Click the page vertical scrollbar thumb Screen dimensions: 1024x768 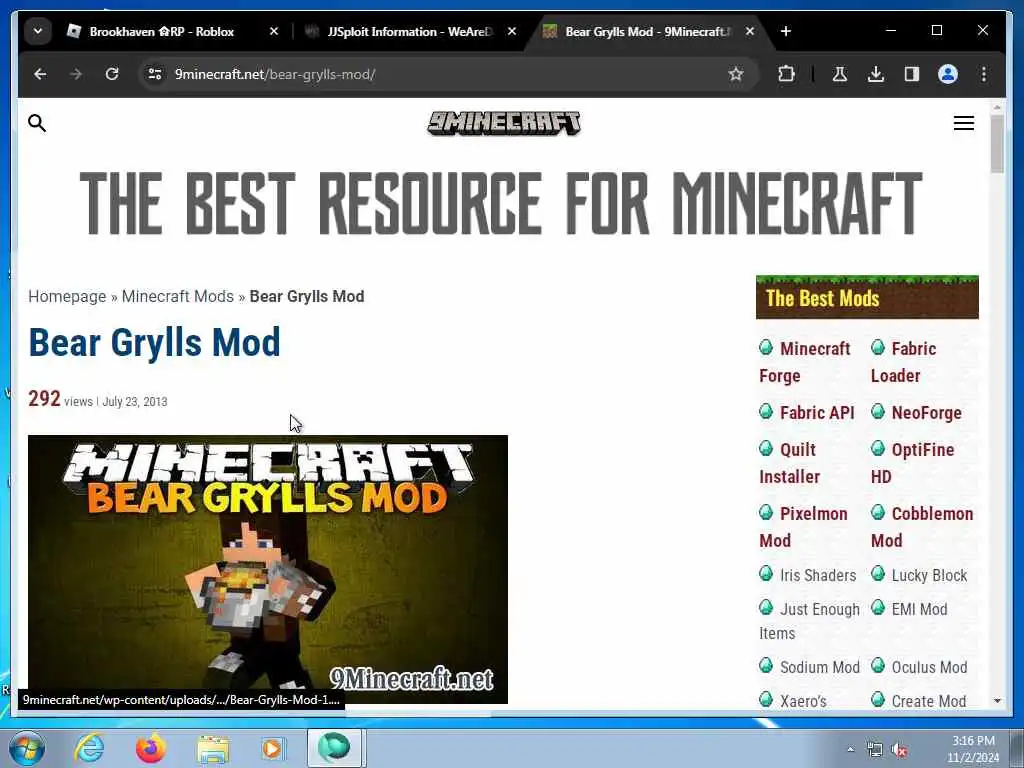pyautogui.click(x=997, y=144)
